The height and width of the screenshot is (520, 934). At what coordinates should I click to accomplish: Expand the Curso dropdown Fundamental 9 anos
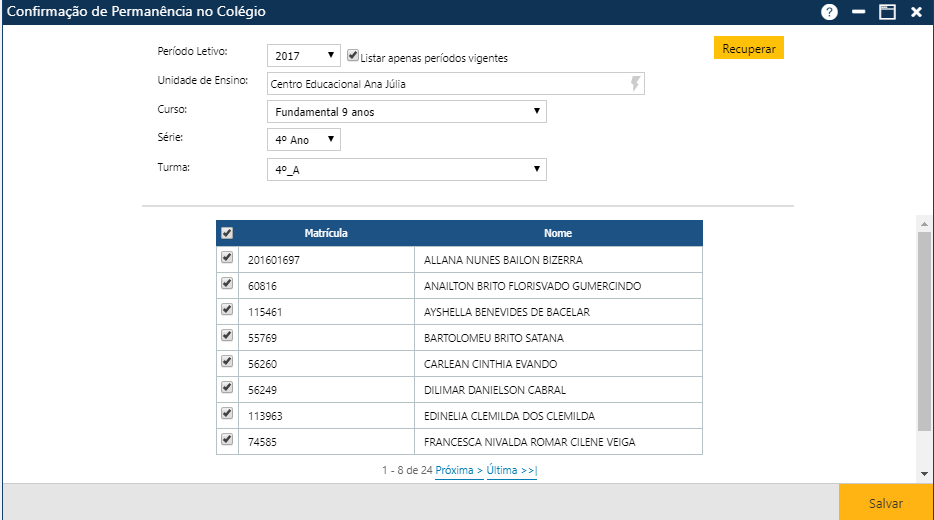[x=406, y=111]
